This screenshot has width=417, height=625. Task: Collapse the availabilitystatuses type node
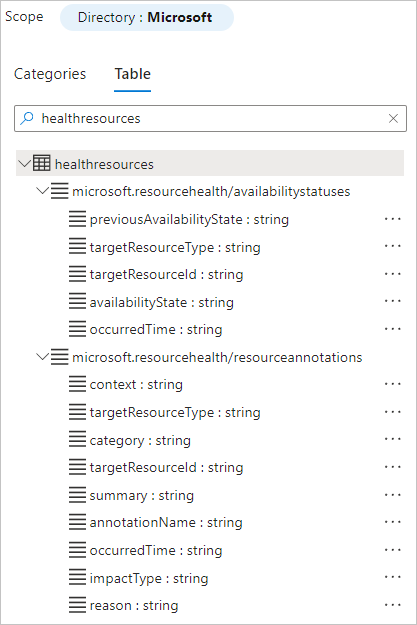(x=42, y=191)
